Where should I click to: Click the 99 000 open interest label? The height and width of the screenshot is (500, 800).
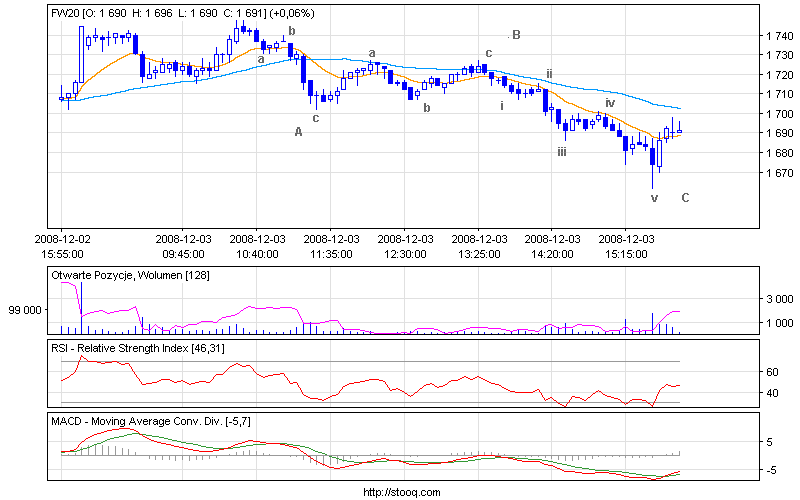(x=25, y=310)
